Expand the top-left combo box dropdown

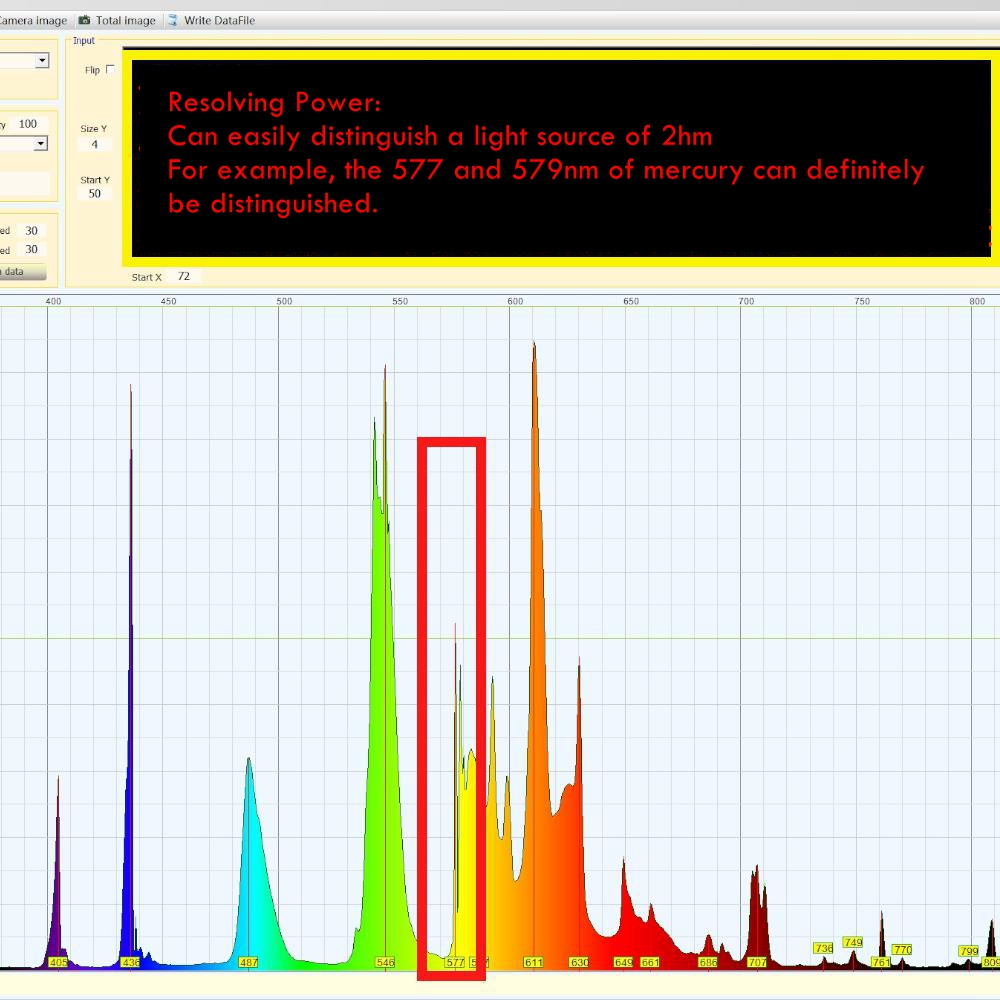coord(42,61)
